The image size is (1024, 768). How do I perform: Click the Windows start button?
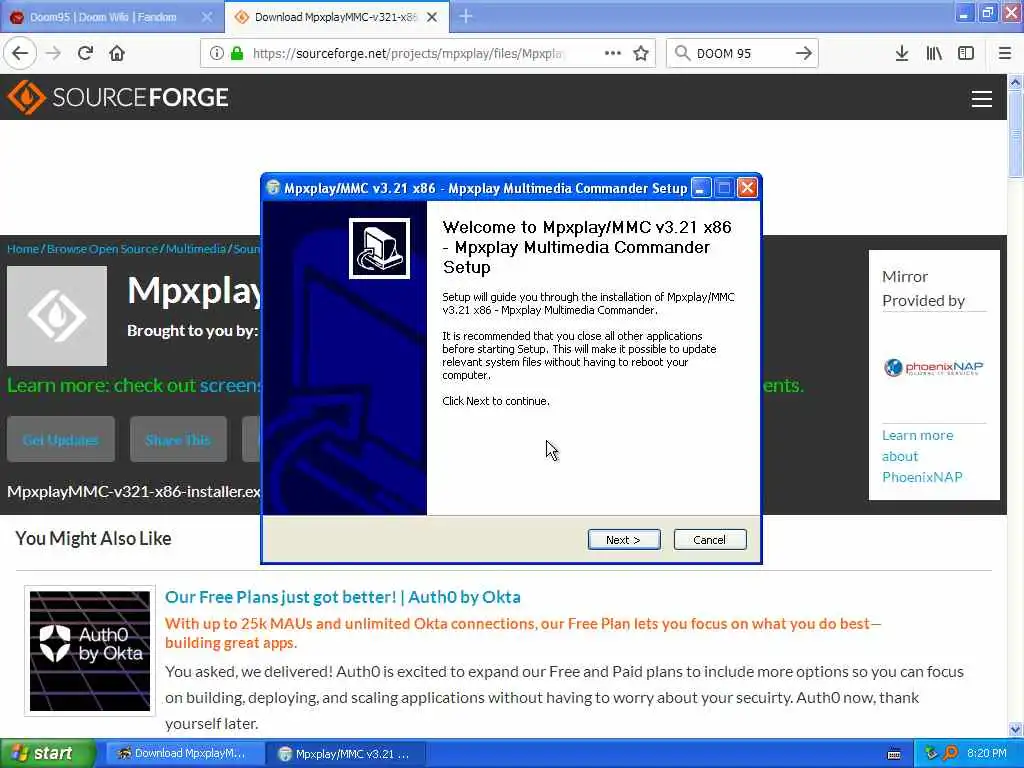(x=47, y=754)
